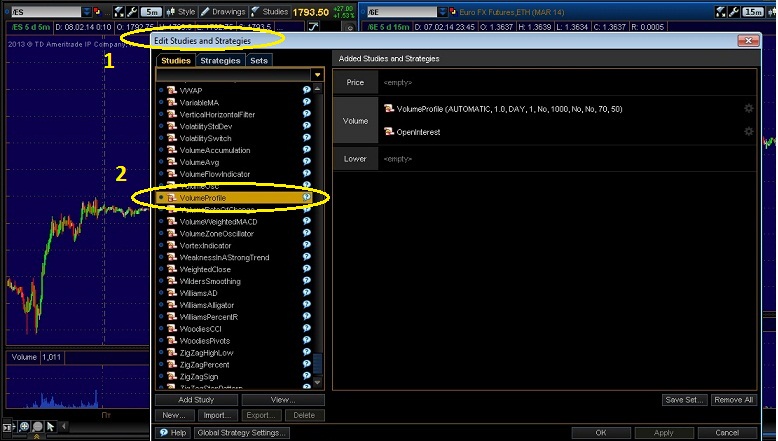Click the studies list scroll up arrow
This screenshot has width=778, height=441.
pos(318,89)
